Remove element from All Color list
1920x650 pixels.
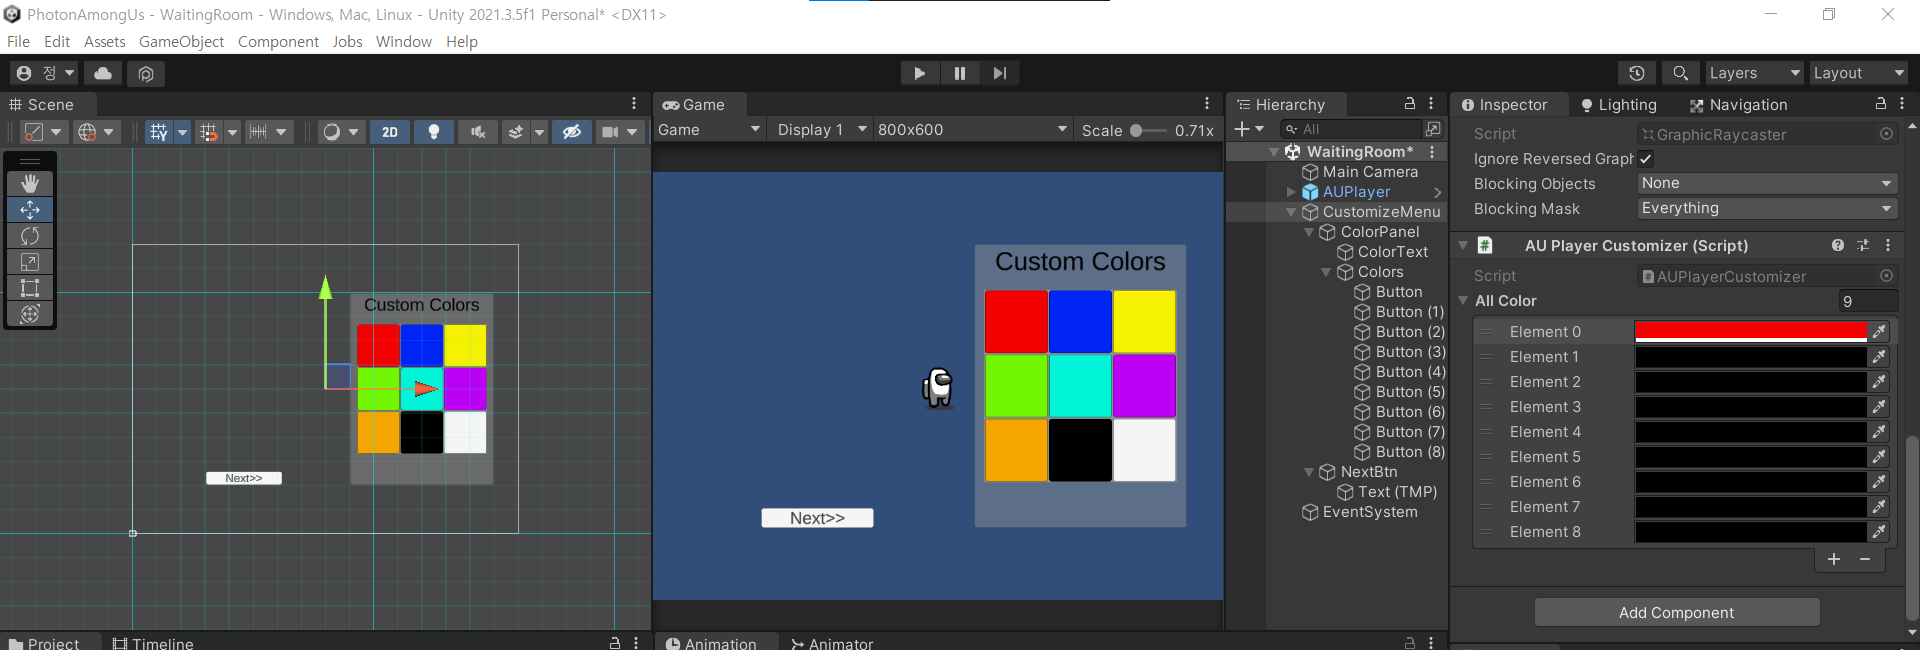pyautogui.click(x=1865, y=559)
